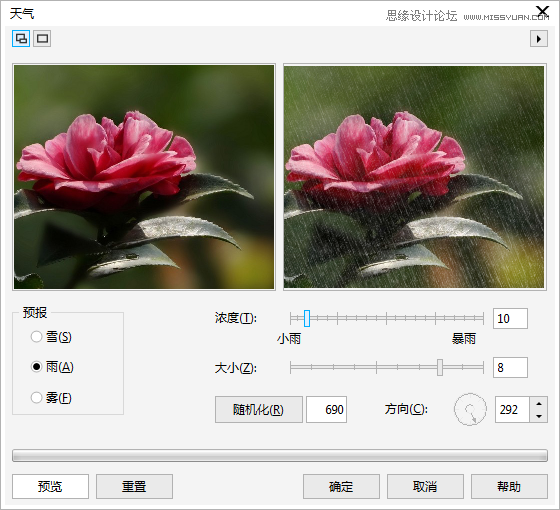Click the 取消 cancel button

coord(425,486)
